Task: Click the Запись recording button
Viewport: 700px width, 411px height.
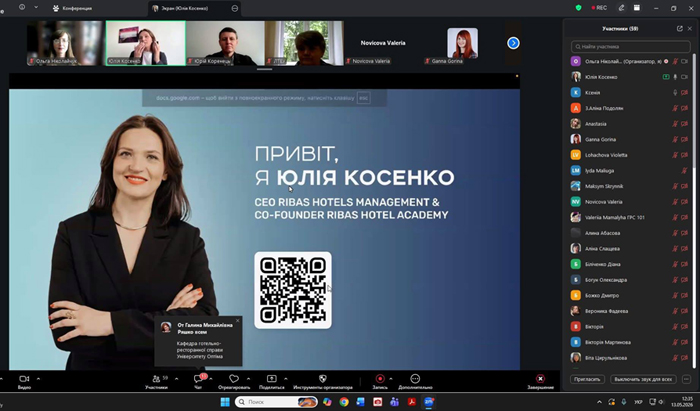Action: coord(380,382)
